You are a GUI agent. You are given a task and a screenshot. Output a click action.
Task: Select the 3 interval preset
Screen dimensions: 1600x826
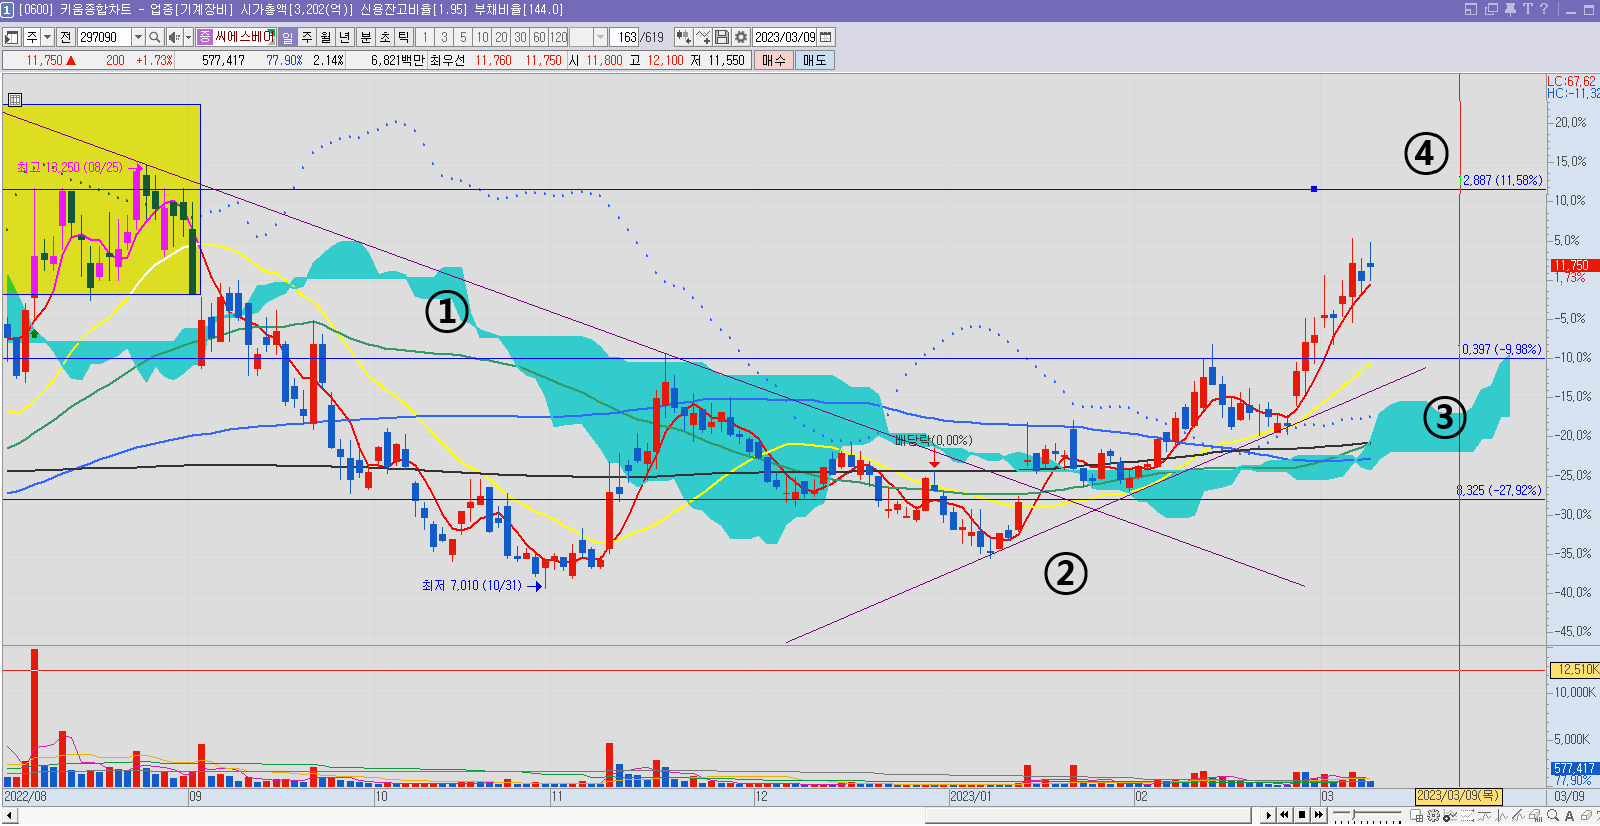click(x=444, y=37)
